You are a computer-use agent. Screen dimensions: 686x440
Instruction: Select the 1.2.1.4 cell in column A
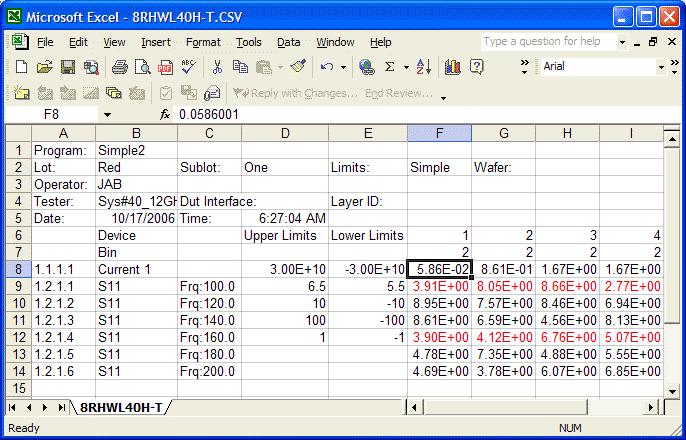[63, 338]
